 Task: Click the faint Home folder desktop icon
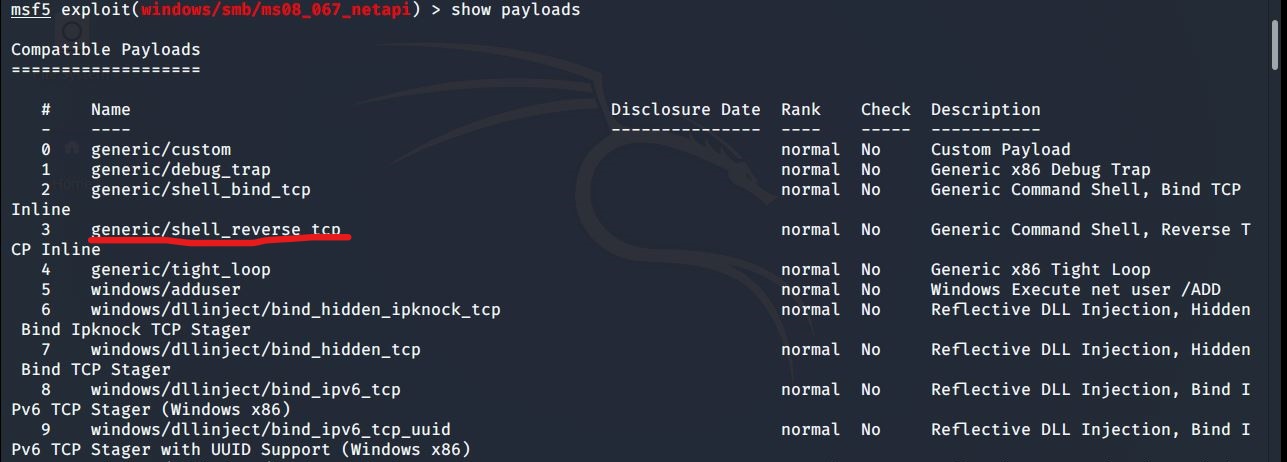click(72, 150)
